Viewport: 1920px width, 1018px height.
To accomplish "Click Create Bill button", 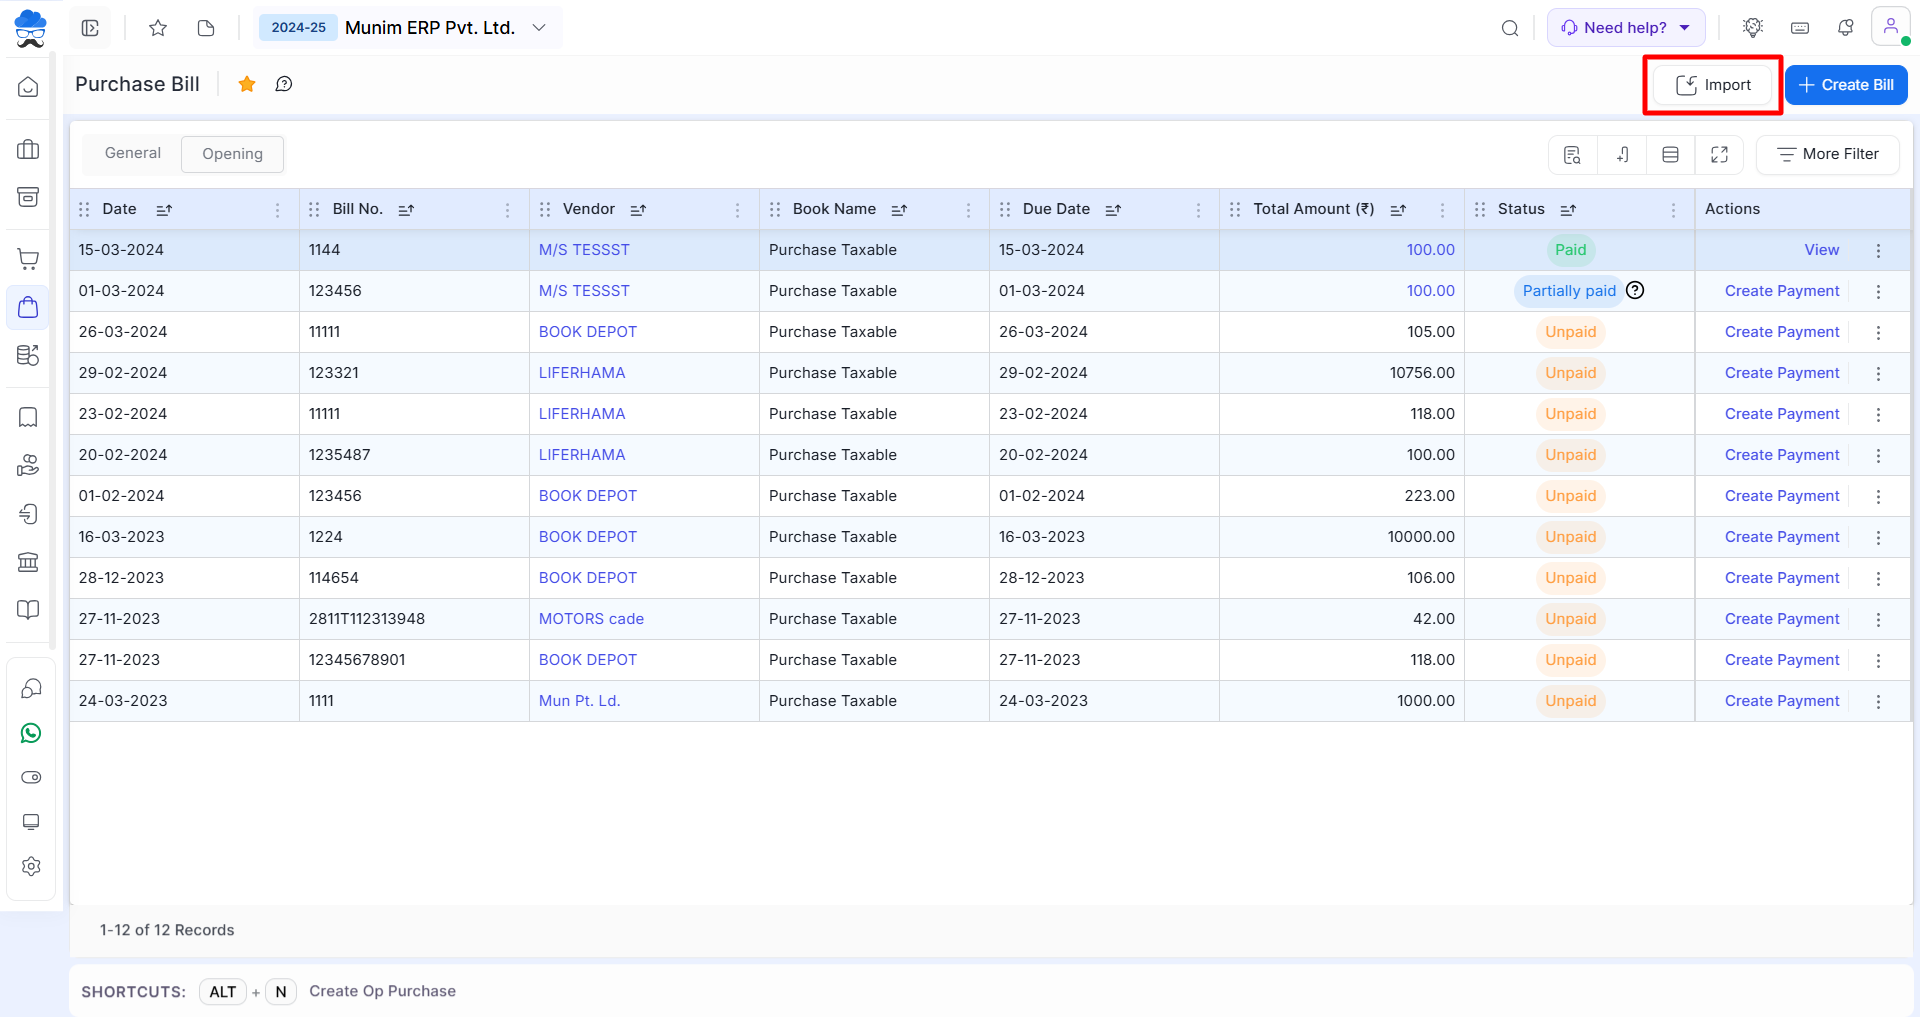I will (1846, 85).
